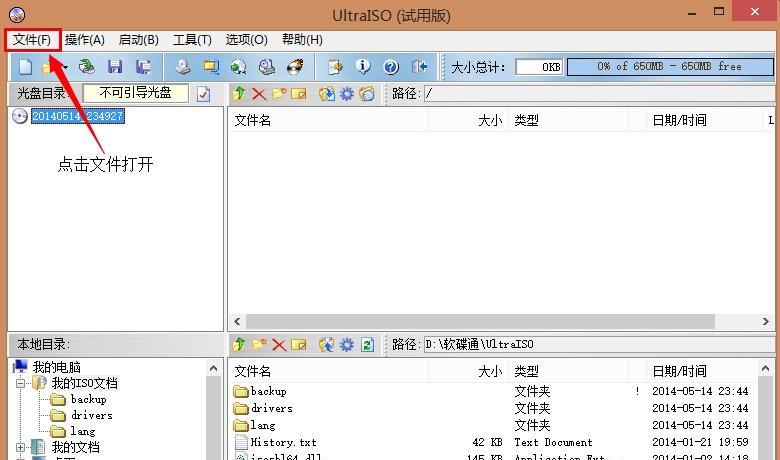Click up arrow of local file list scrollbar
Viewport: 780px width, 460px height.
tap(765, 368)
